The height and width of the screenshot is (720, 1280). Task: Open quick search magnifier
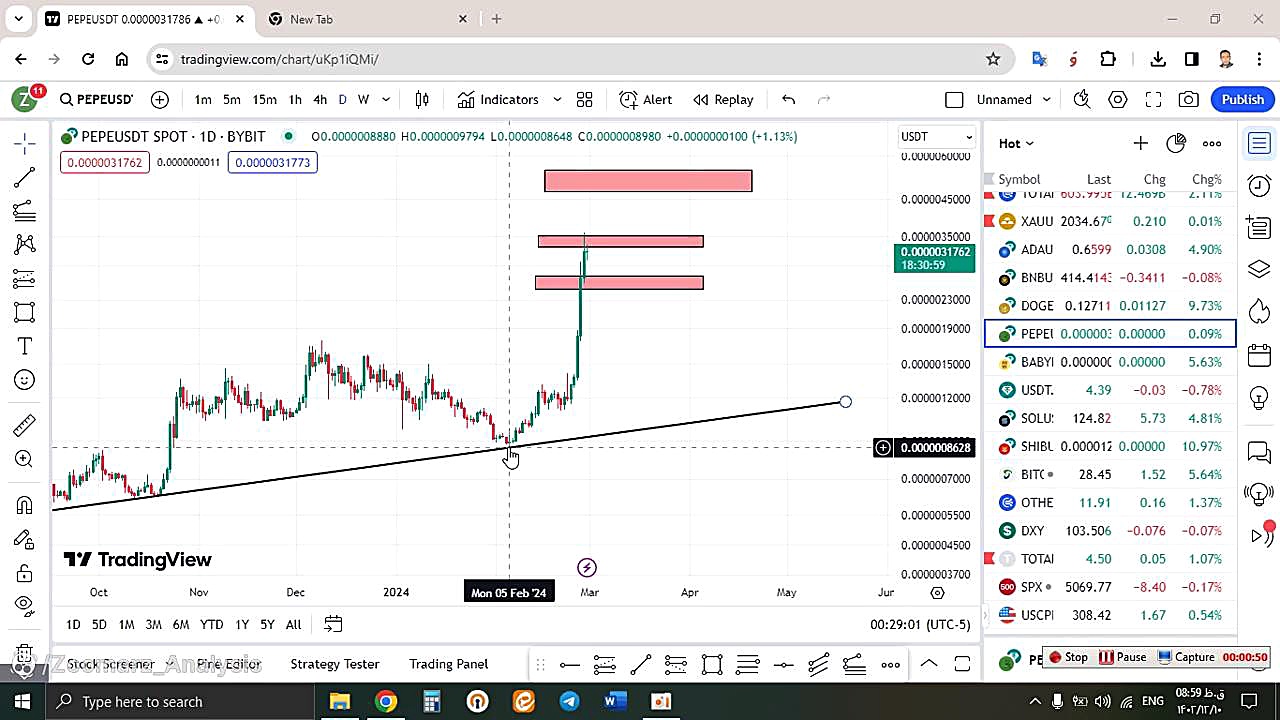pos(1081,99)
